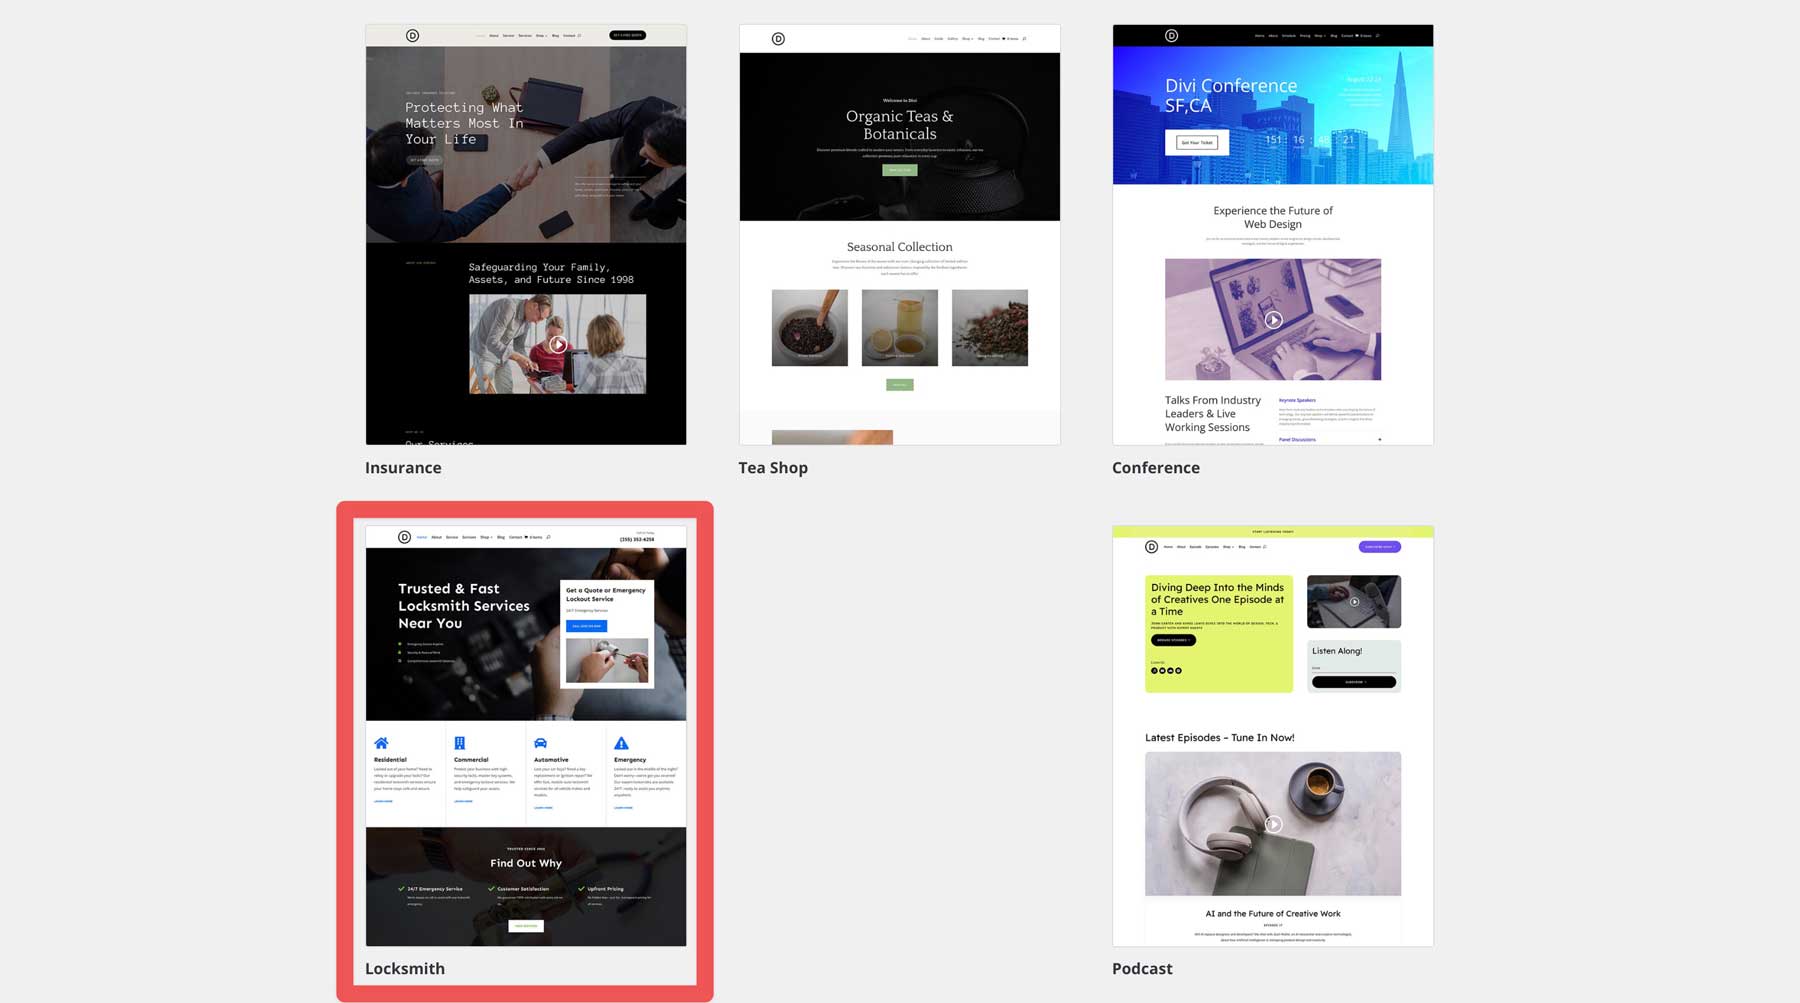This screenshot has height=1003, width=1800.
Task: Open search with the magnifier icon in Conference navbar
Action: coord(1377,36)
